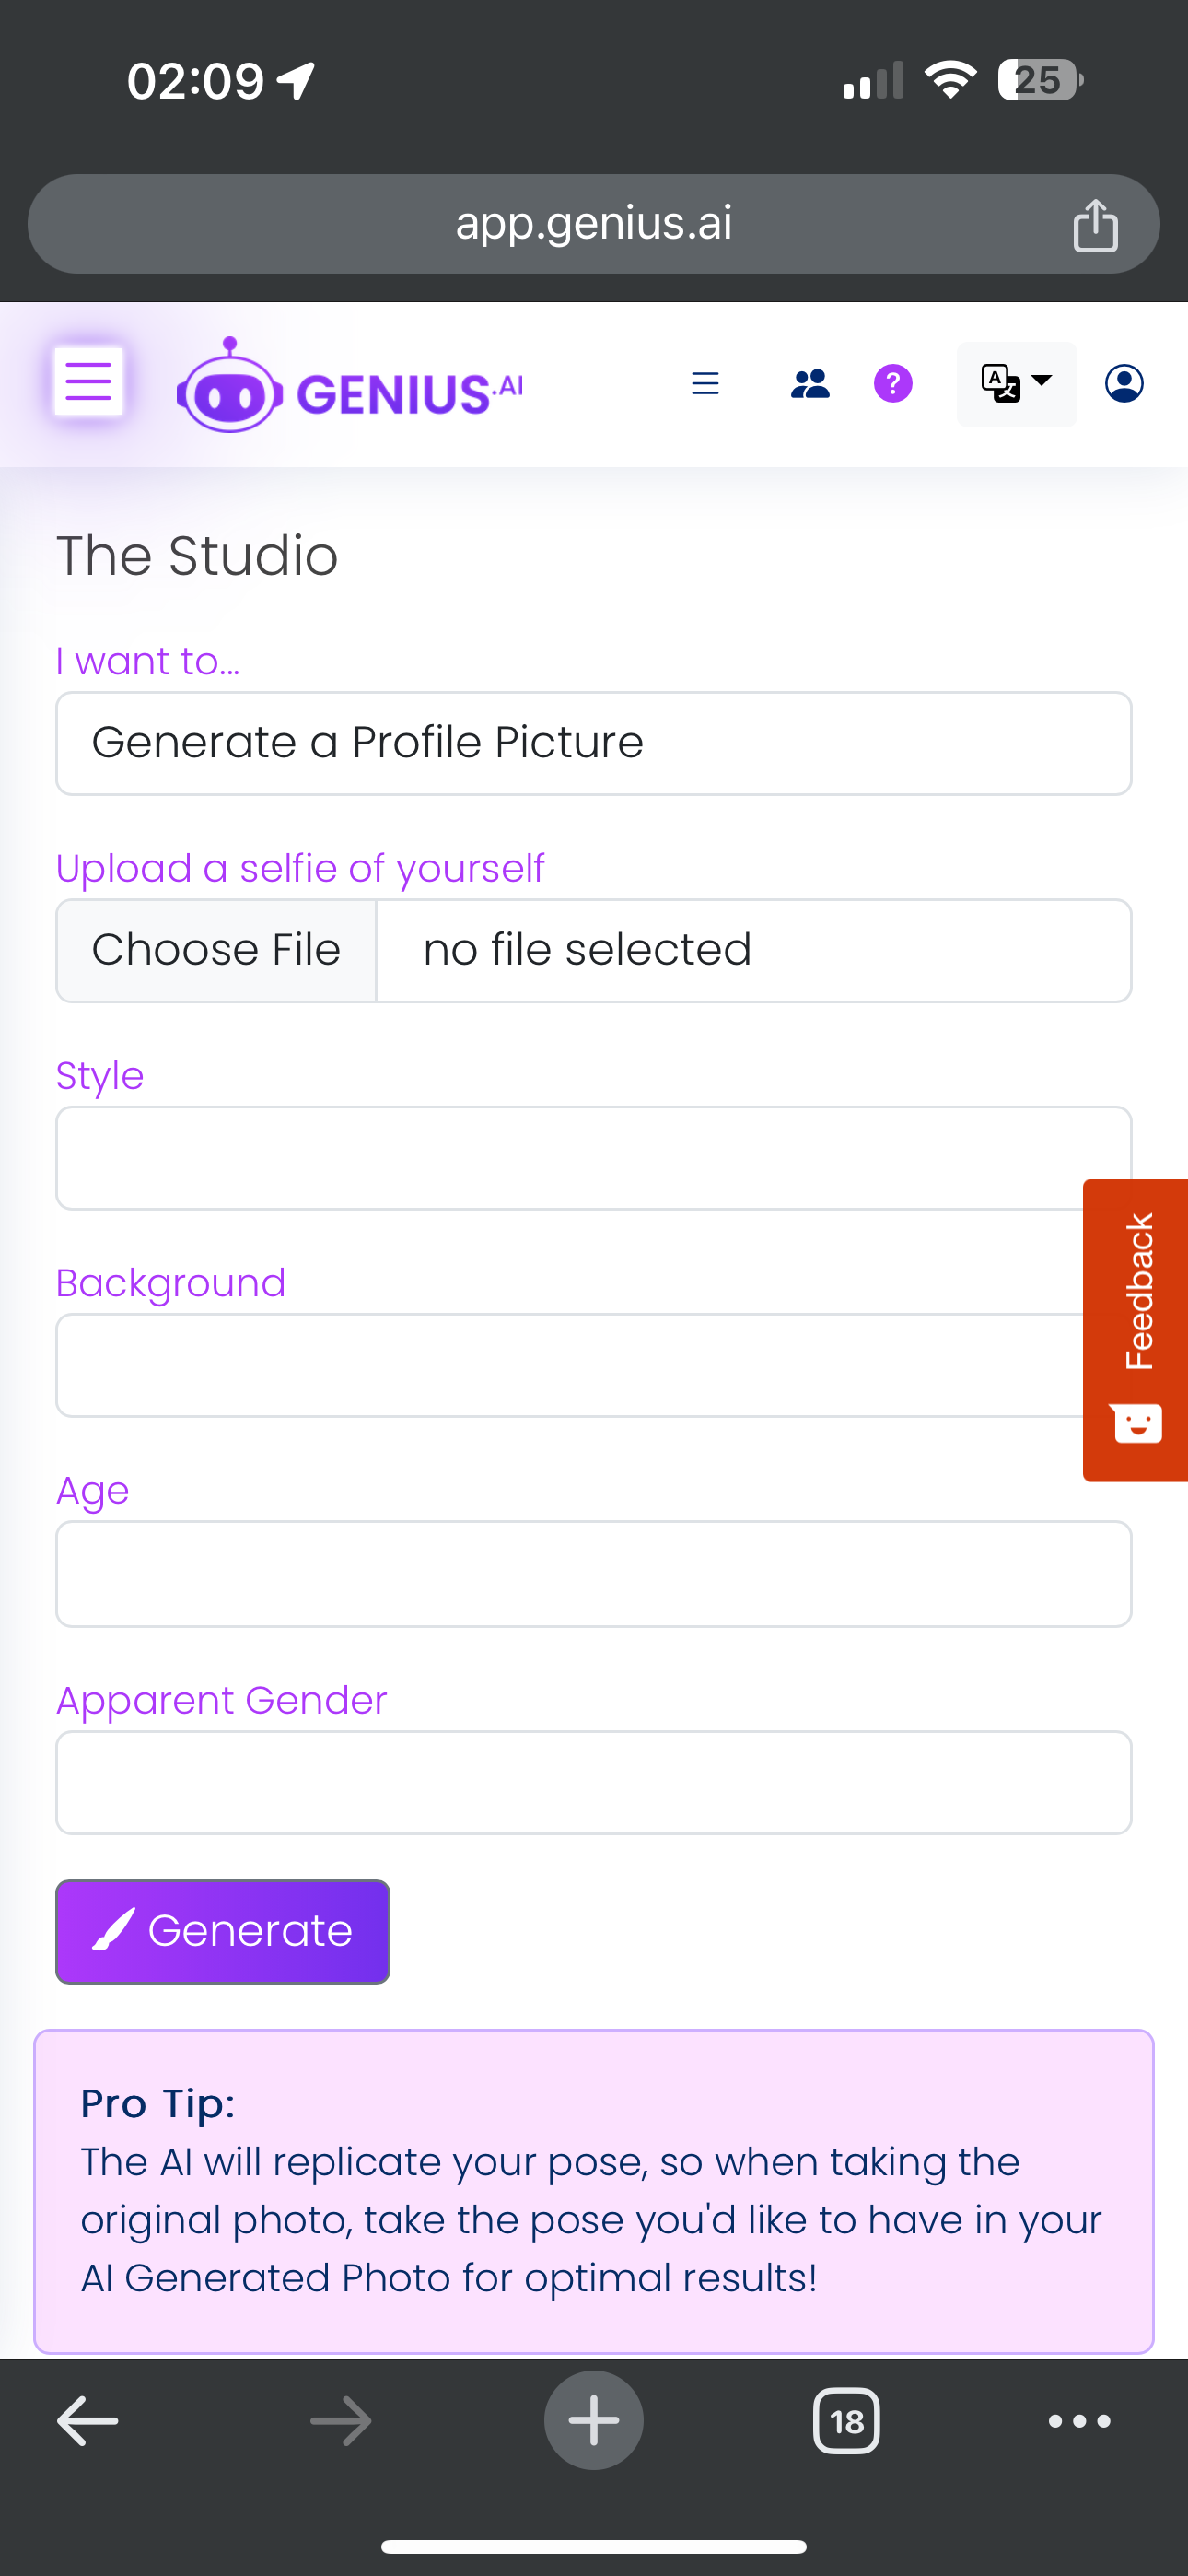1188x2576 pixels.
Task: Expand the Apparent Gender dropdown
Action: (593, 1783)
